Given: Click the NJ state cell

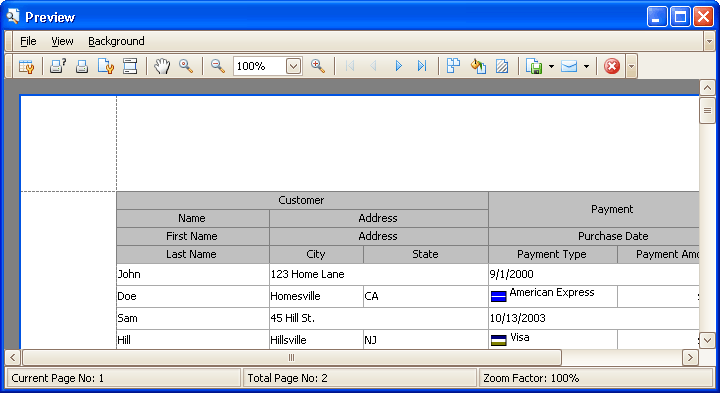Looking at the screenshot, I should coord(426,340).
